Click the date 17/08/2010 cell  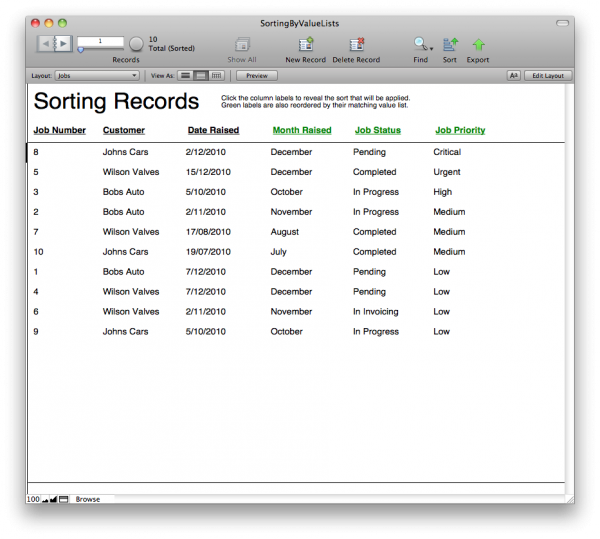(x=208, y=232)
